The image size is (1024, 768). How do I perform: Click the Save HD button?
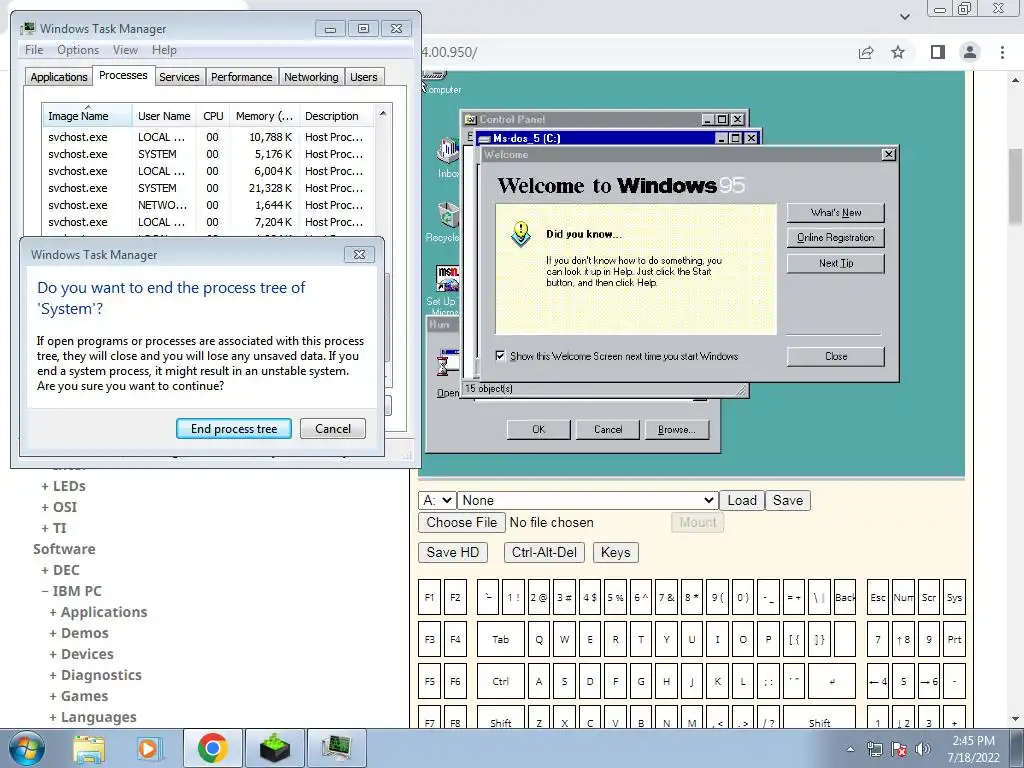(x=453, y=552)
